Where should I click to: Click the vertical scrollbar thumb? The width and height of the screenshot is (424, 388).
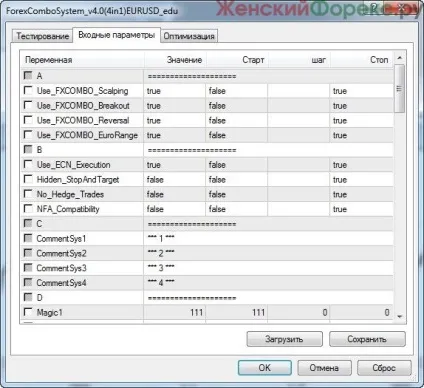400,89
